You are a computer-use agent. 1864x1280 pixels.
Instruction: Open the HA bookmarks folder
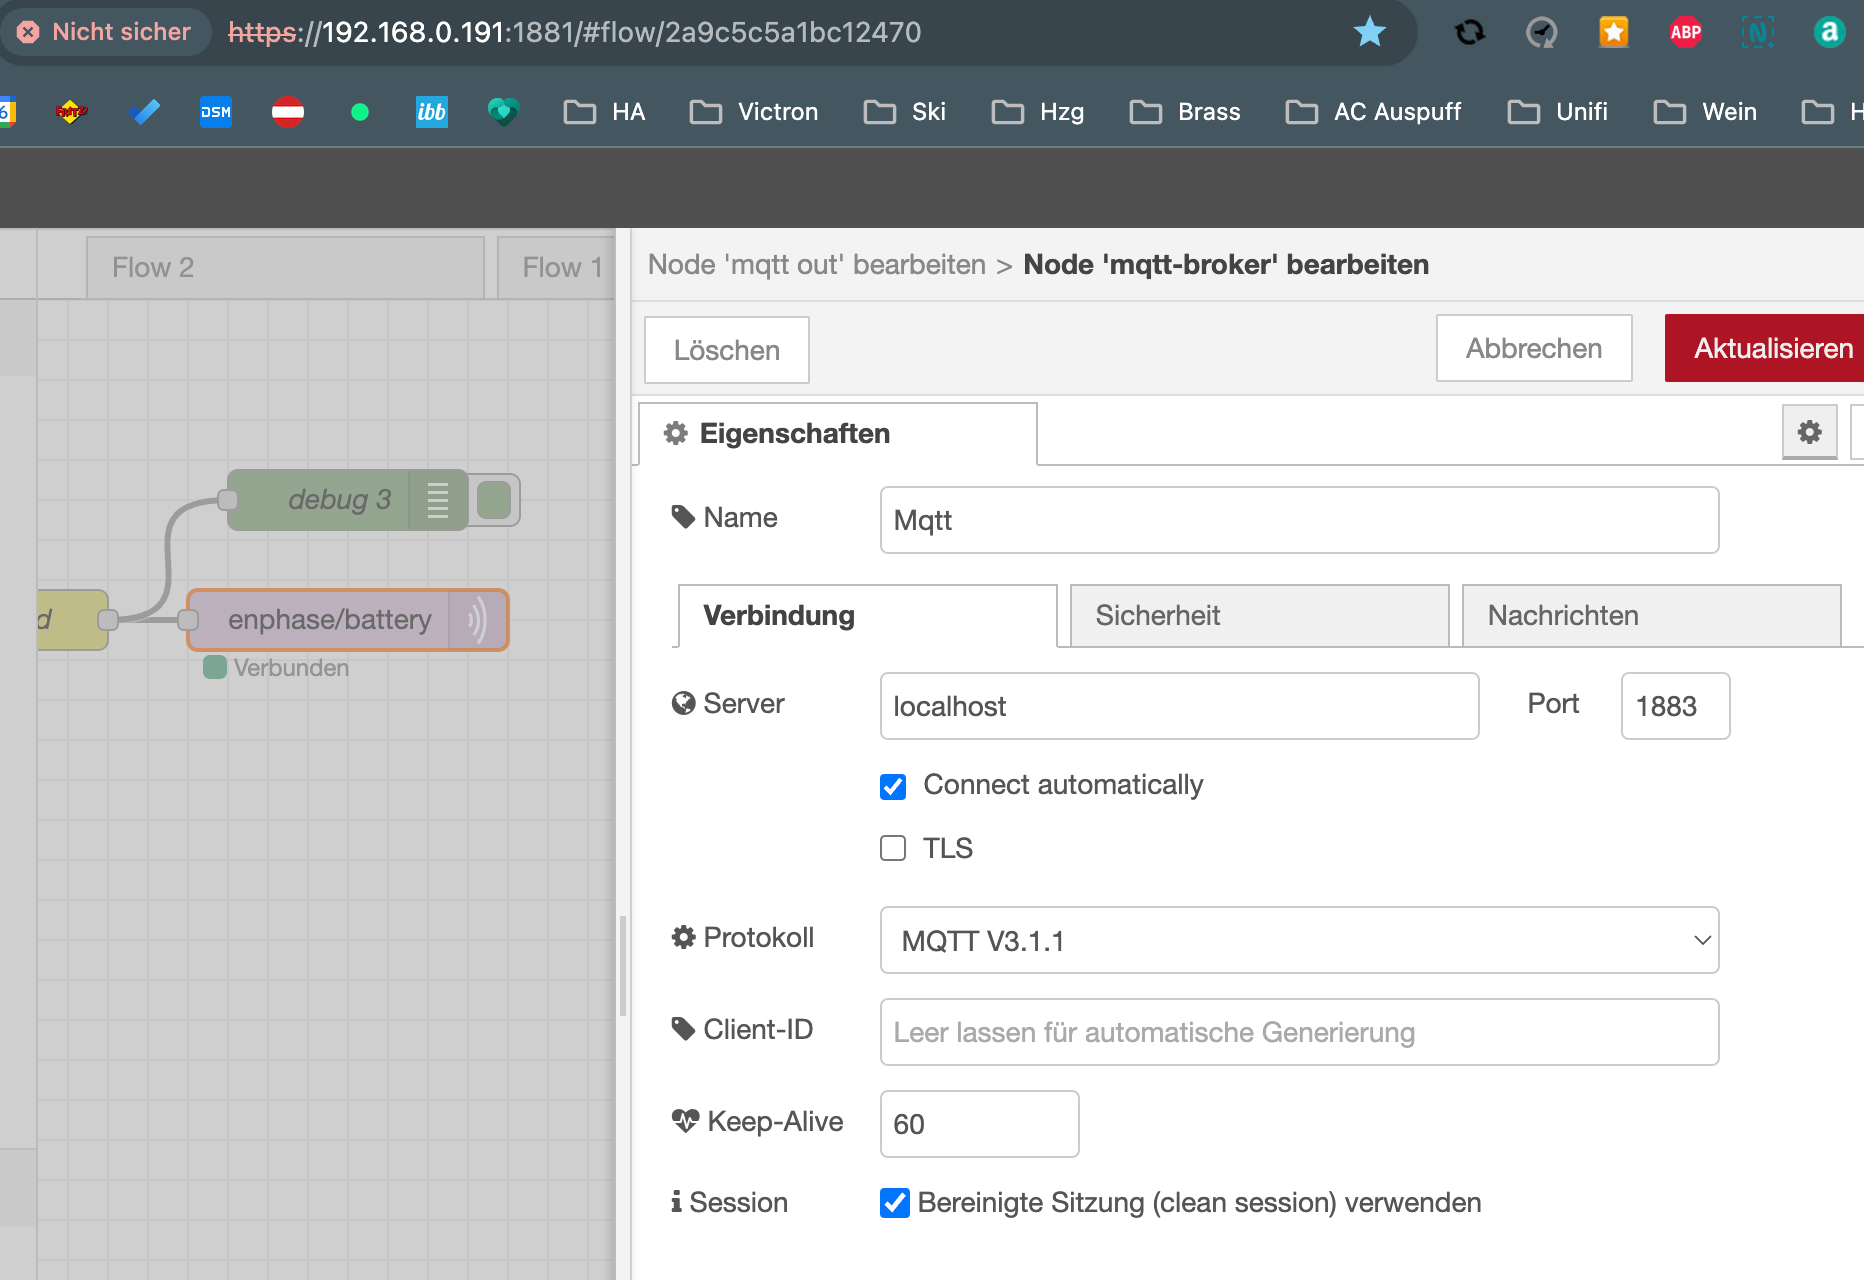tap(605, 112)
